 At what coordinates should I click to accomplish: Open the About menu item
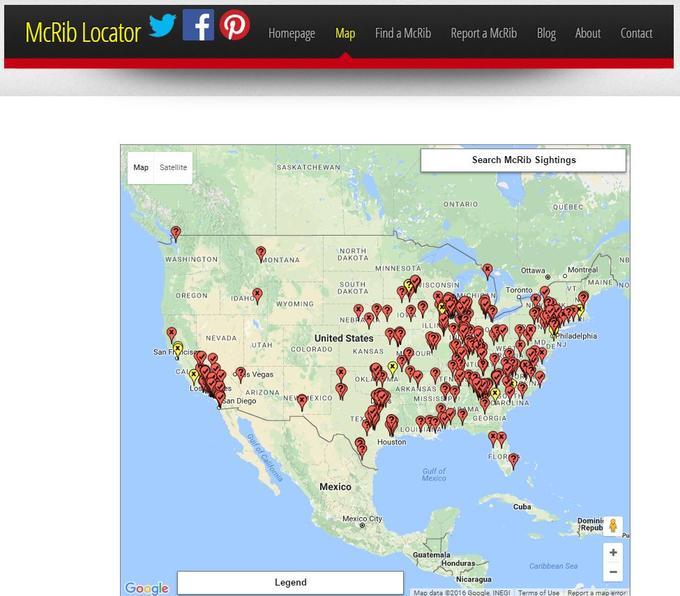pos(588,33)
